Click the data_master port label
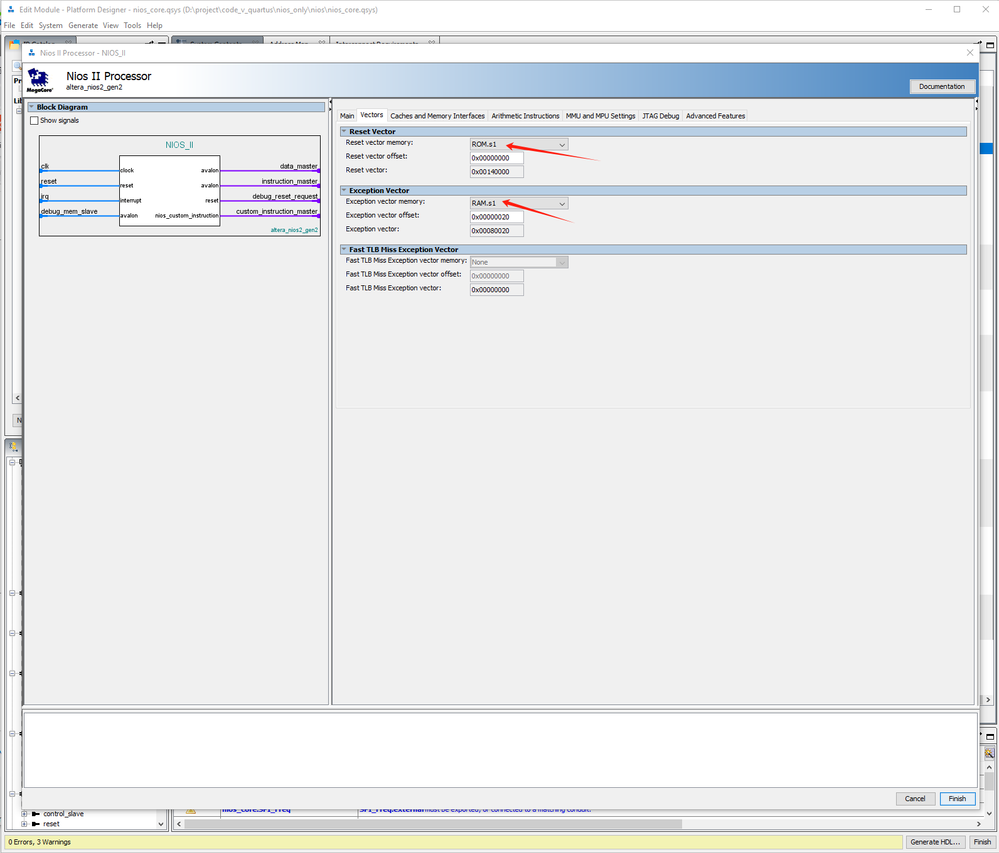Viewport: 999px width, 853px height. click(298, 166)
